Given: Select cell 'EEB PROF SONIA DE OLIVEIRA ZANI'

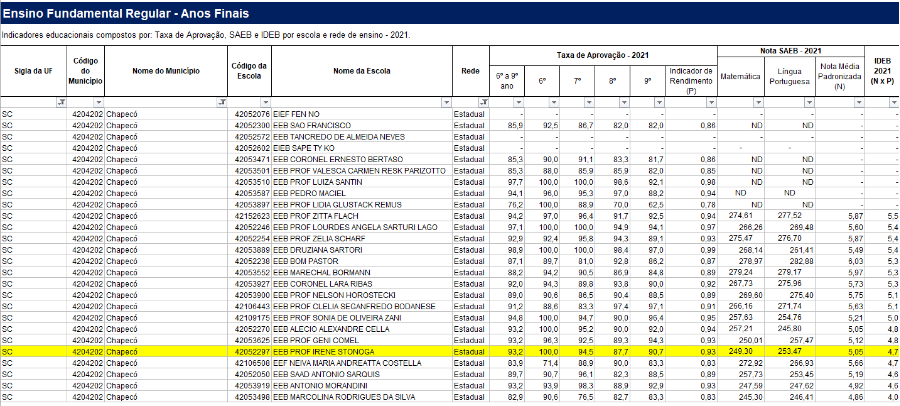Looking at the screenshot, I should (362, 318).
